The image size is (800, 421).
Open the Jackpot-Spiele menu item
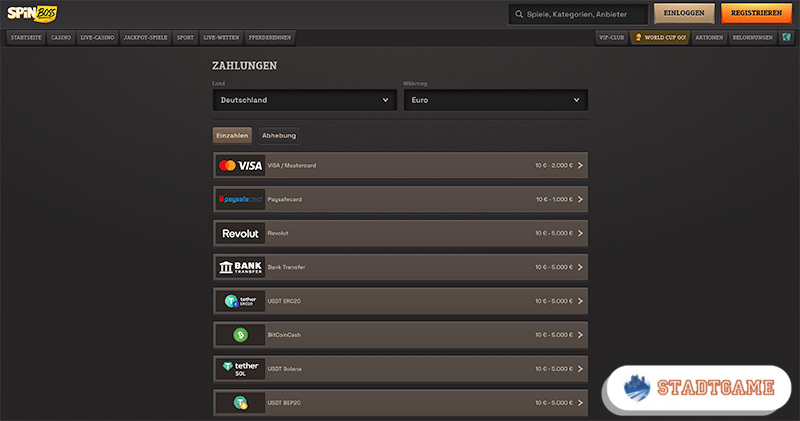click(x=145, y=37)
